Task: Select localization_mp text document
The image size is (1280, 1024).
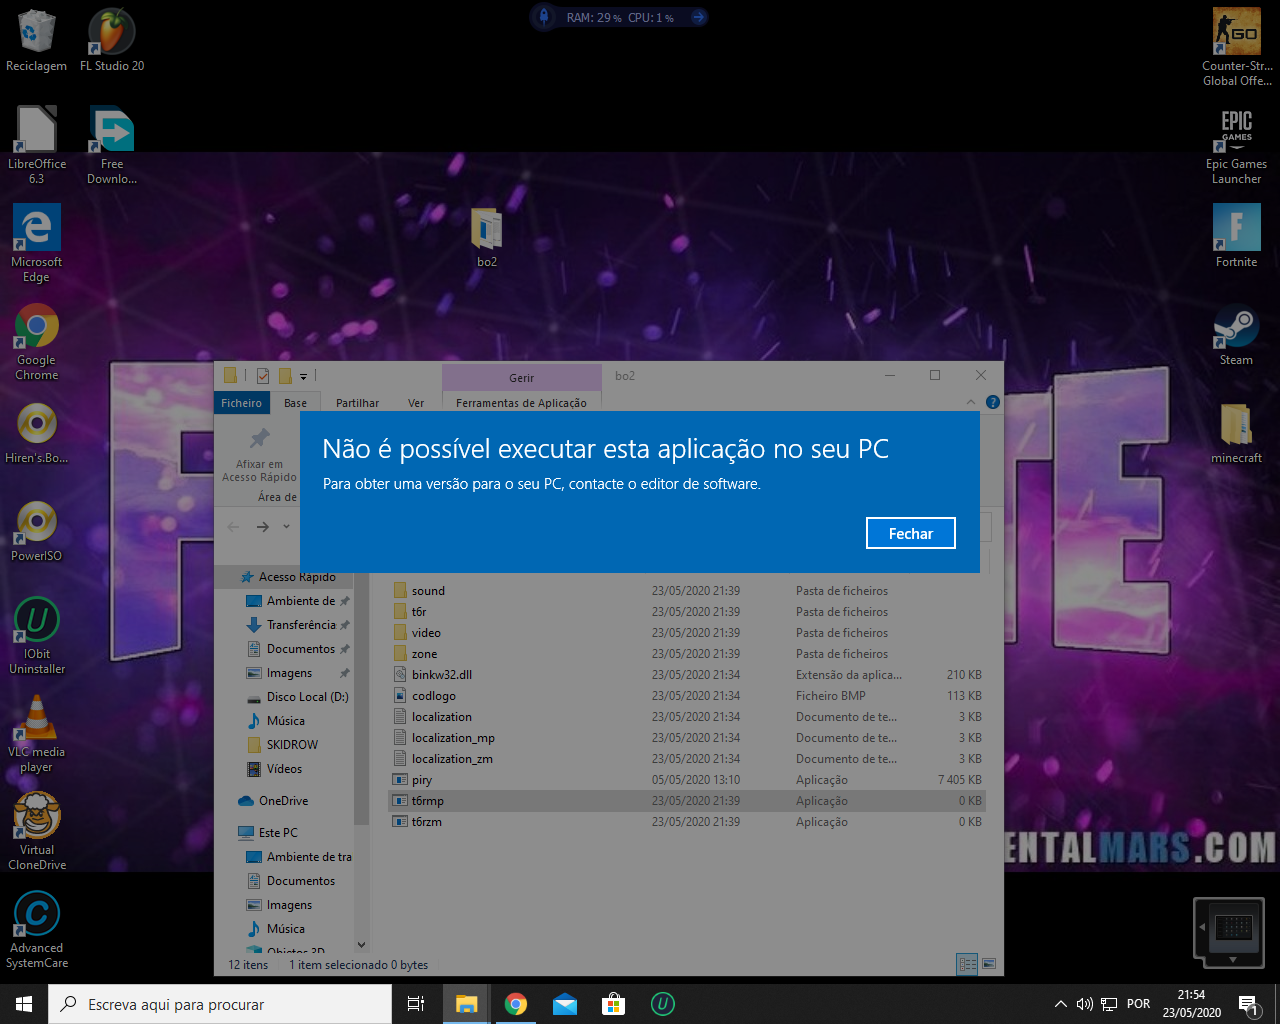Action: tap(686, 738)
